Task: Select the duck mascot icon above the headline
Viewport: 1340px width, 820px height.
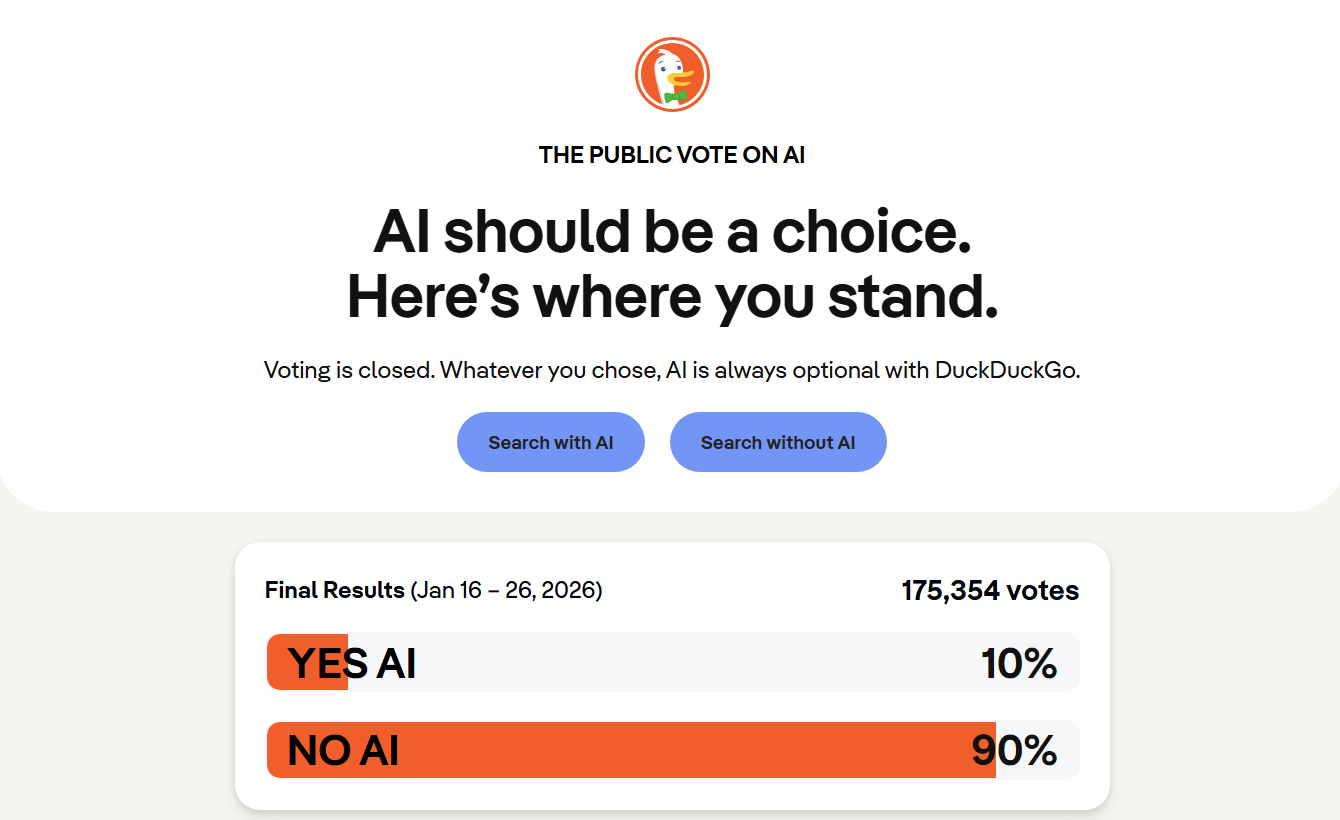Action: (x=672, y=74)
